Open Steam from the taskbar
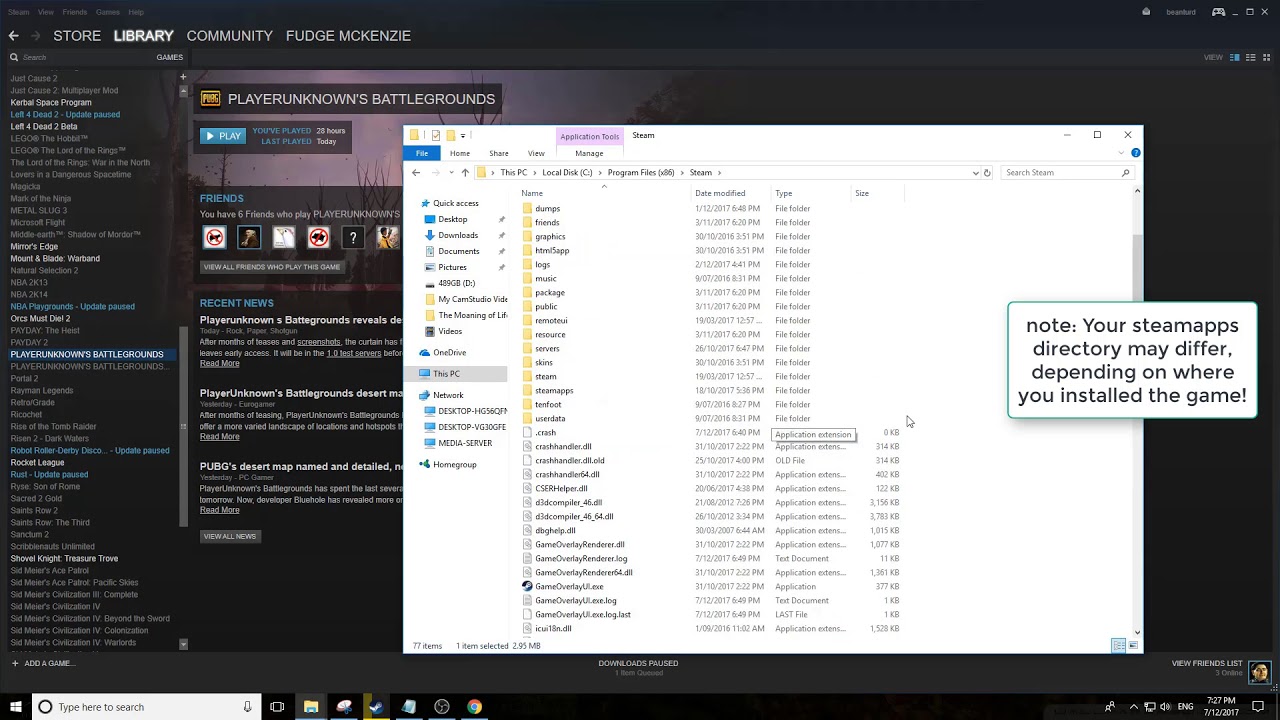The width and height of the screenshot is (1280, 720). 376,707
